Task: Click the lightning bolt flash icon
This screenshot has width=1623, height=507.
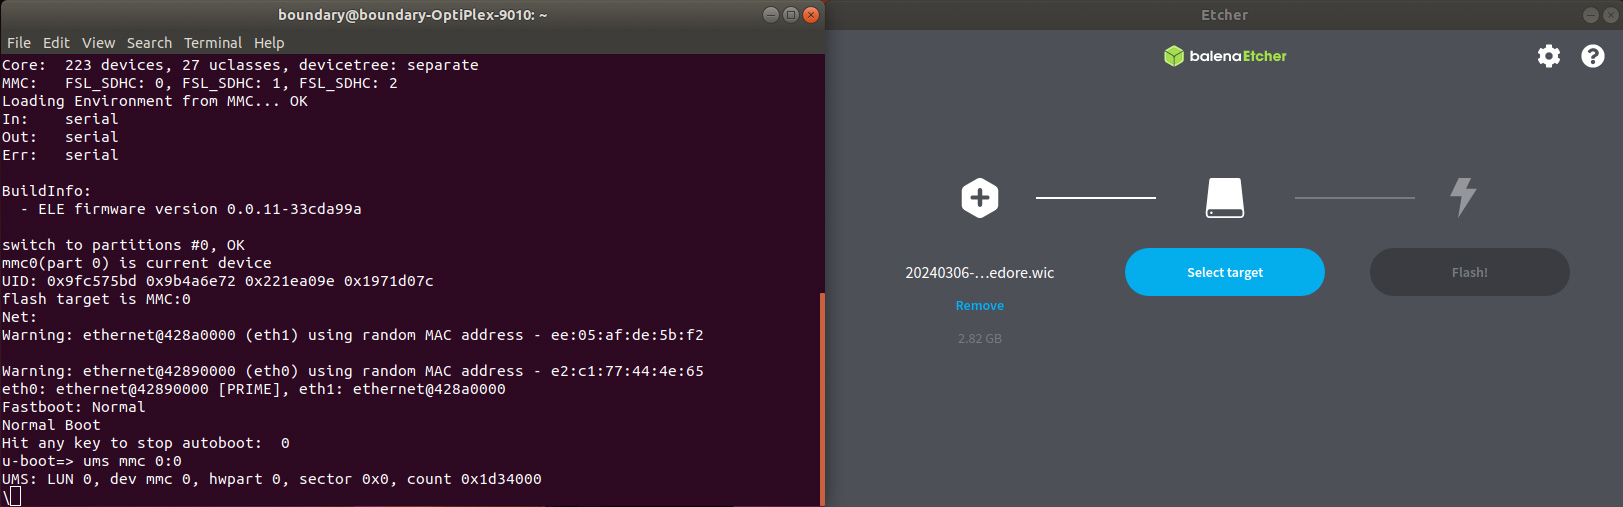Action: click(x=1463, y=197)
